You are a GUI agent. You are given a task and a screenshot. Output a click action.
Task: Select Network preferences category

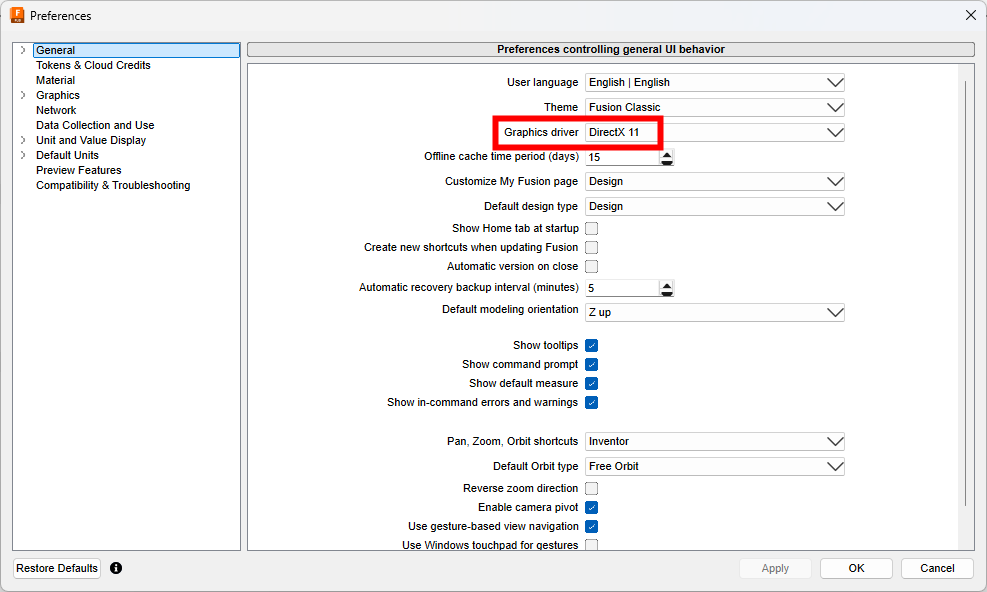56,110
